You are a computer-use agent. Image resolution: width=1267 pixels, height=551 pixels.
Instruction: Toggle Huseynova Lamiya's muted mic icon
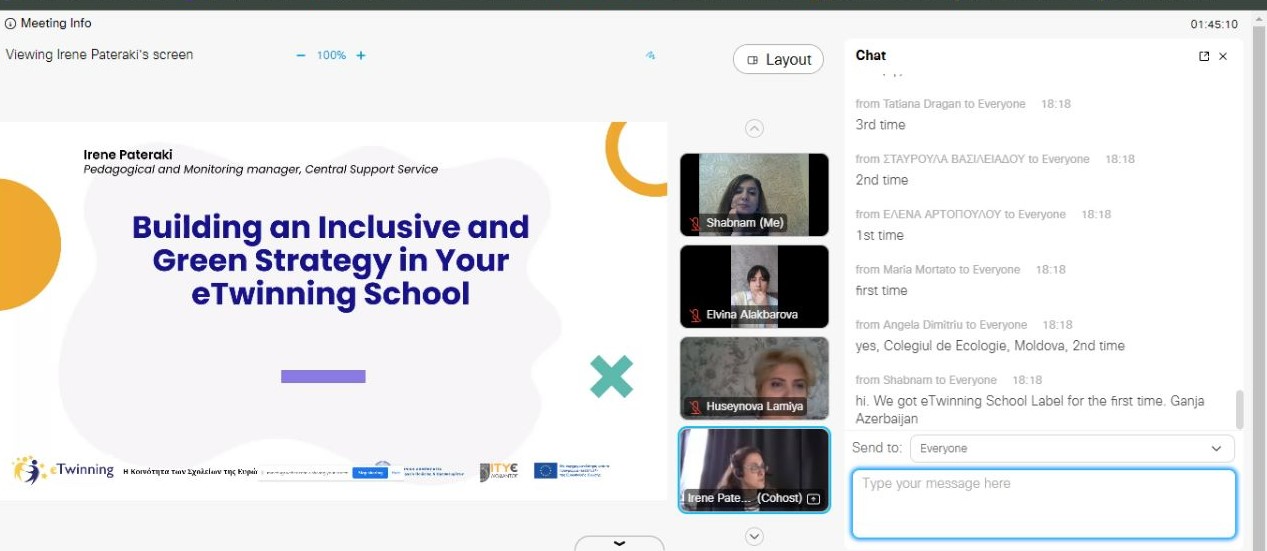pos(695,407)
